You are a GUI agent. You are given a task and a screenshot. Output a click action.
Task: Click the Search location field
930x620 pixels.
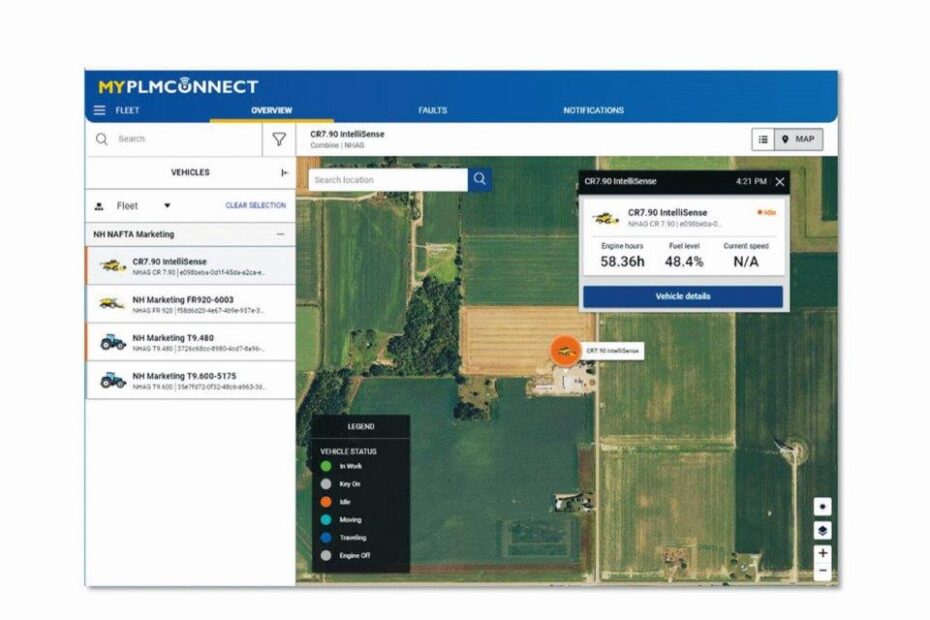pos(388,180)
